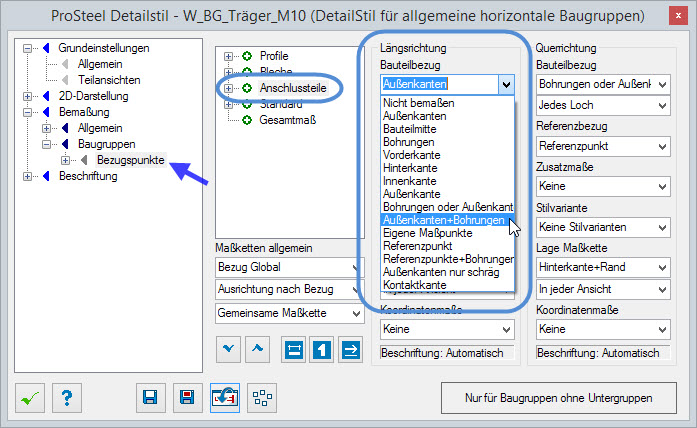Collapse the Bemaßung tree node
The image size is (697, 428).
pos(28,112)
